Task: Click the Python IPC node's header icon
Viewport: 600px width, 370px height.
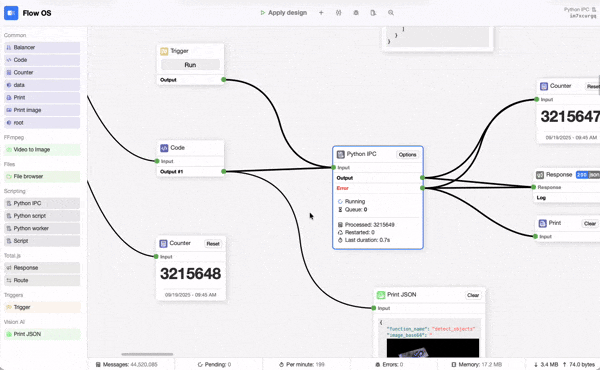Action: (341, 154)
